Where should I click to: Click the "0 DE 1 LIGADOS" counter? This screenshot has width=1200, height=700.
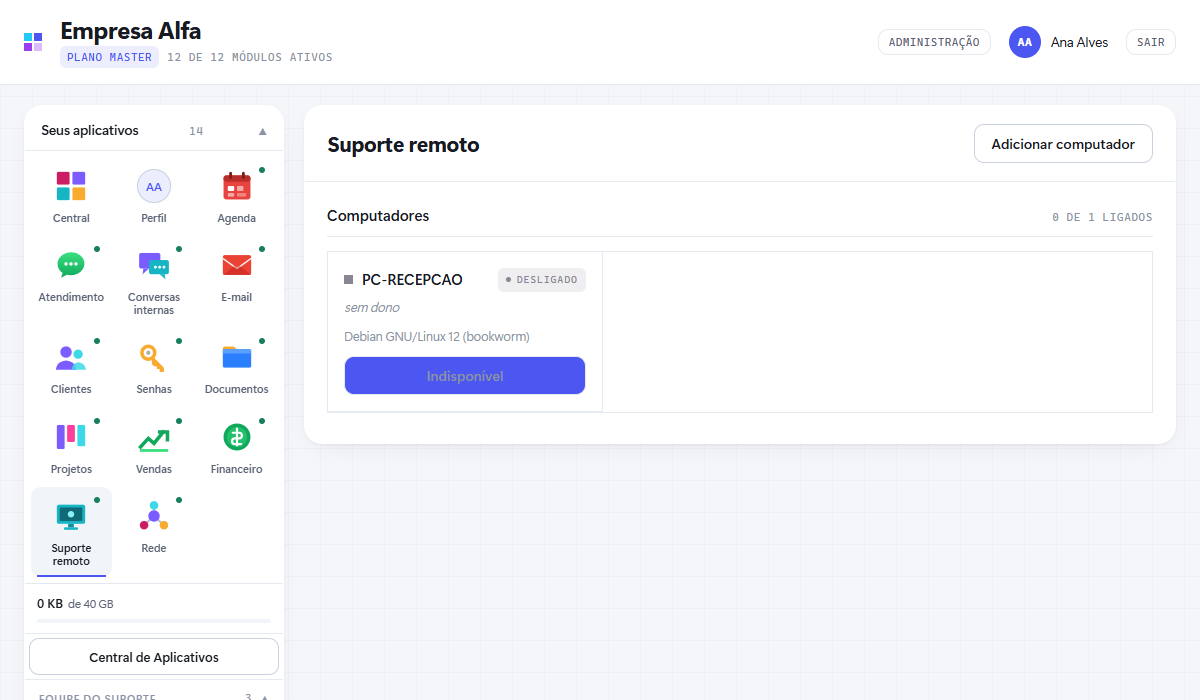point(1102,217)
